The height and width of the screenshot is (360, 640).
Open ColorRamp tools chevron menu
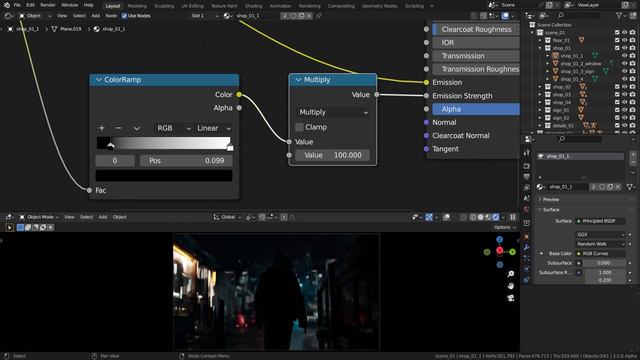pyautogui.click(x=136, y=128)
